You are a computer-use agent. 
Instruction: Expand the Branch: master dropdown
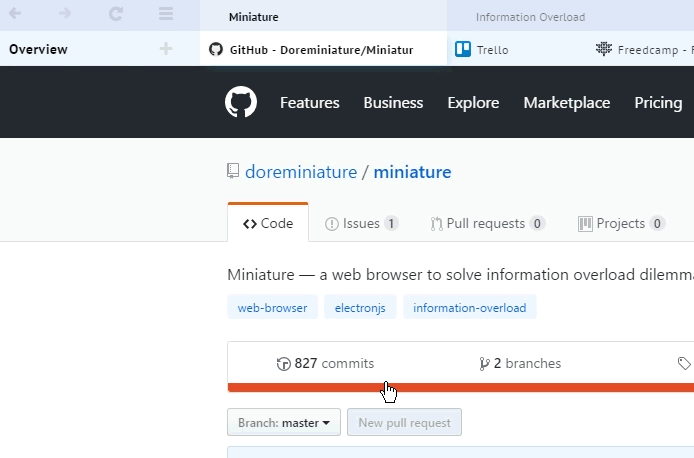pos(284,423)
